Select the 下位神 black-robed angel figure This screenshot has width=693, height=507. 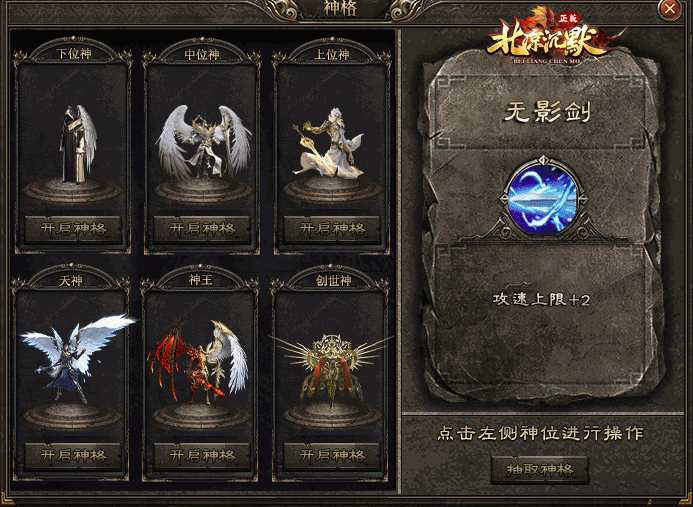[78, 144]
